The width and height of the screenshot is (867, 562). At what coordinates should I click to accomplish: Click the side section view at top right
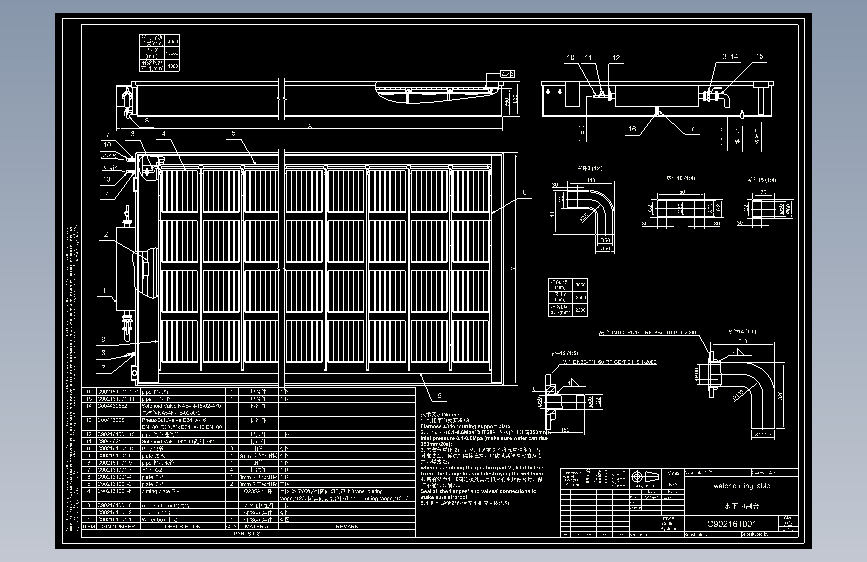pyautogui.click(x=658, y=100)
